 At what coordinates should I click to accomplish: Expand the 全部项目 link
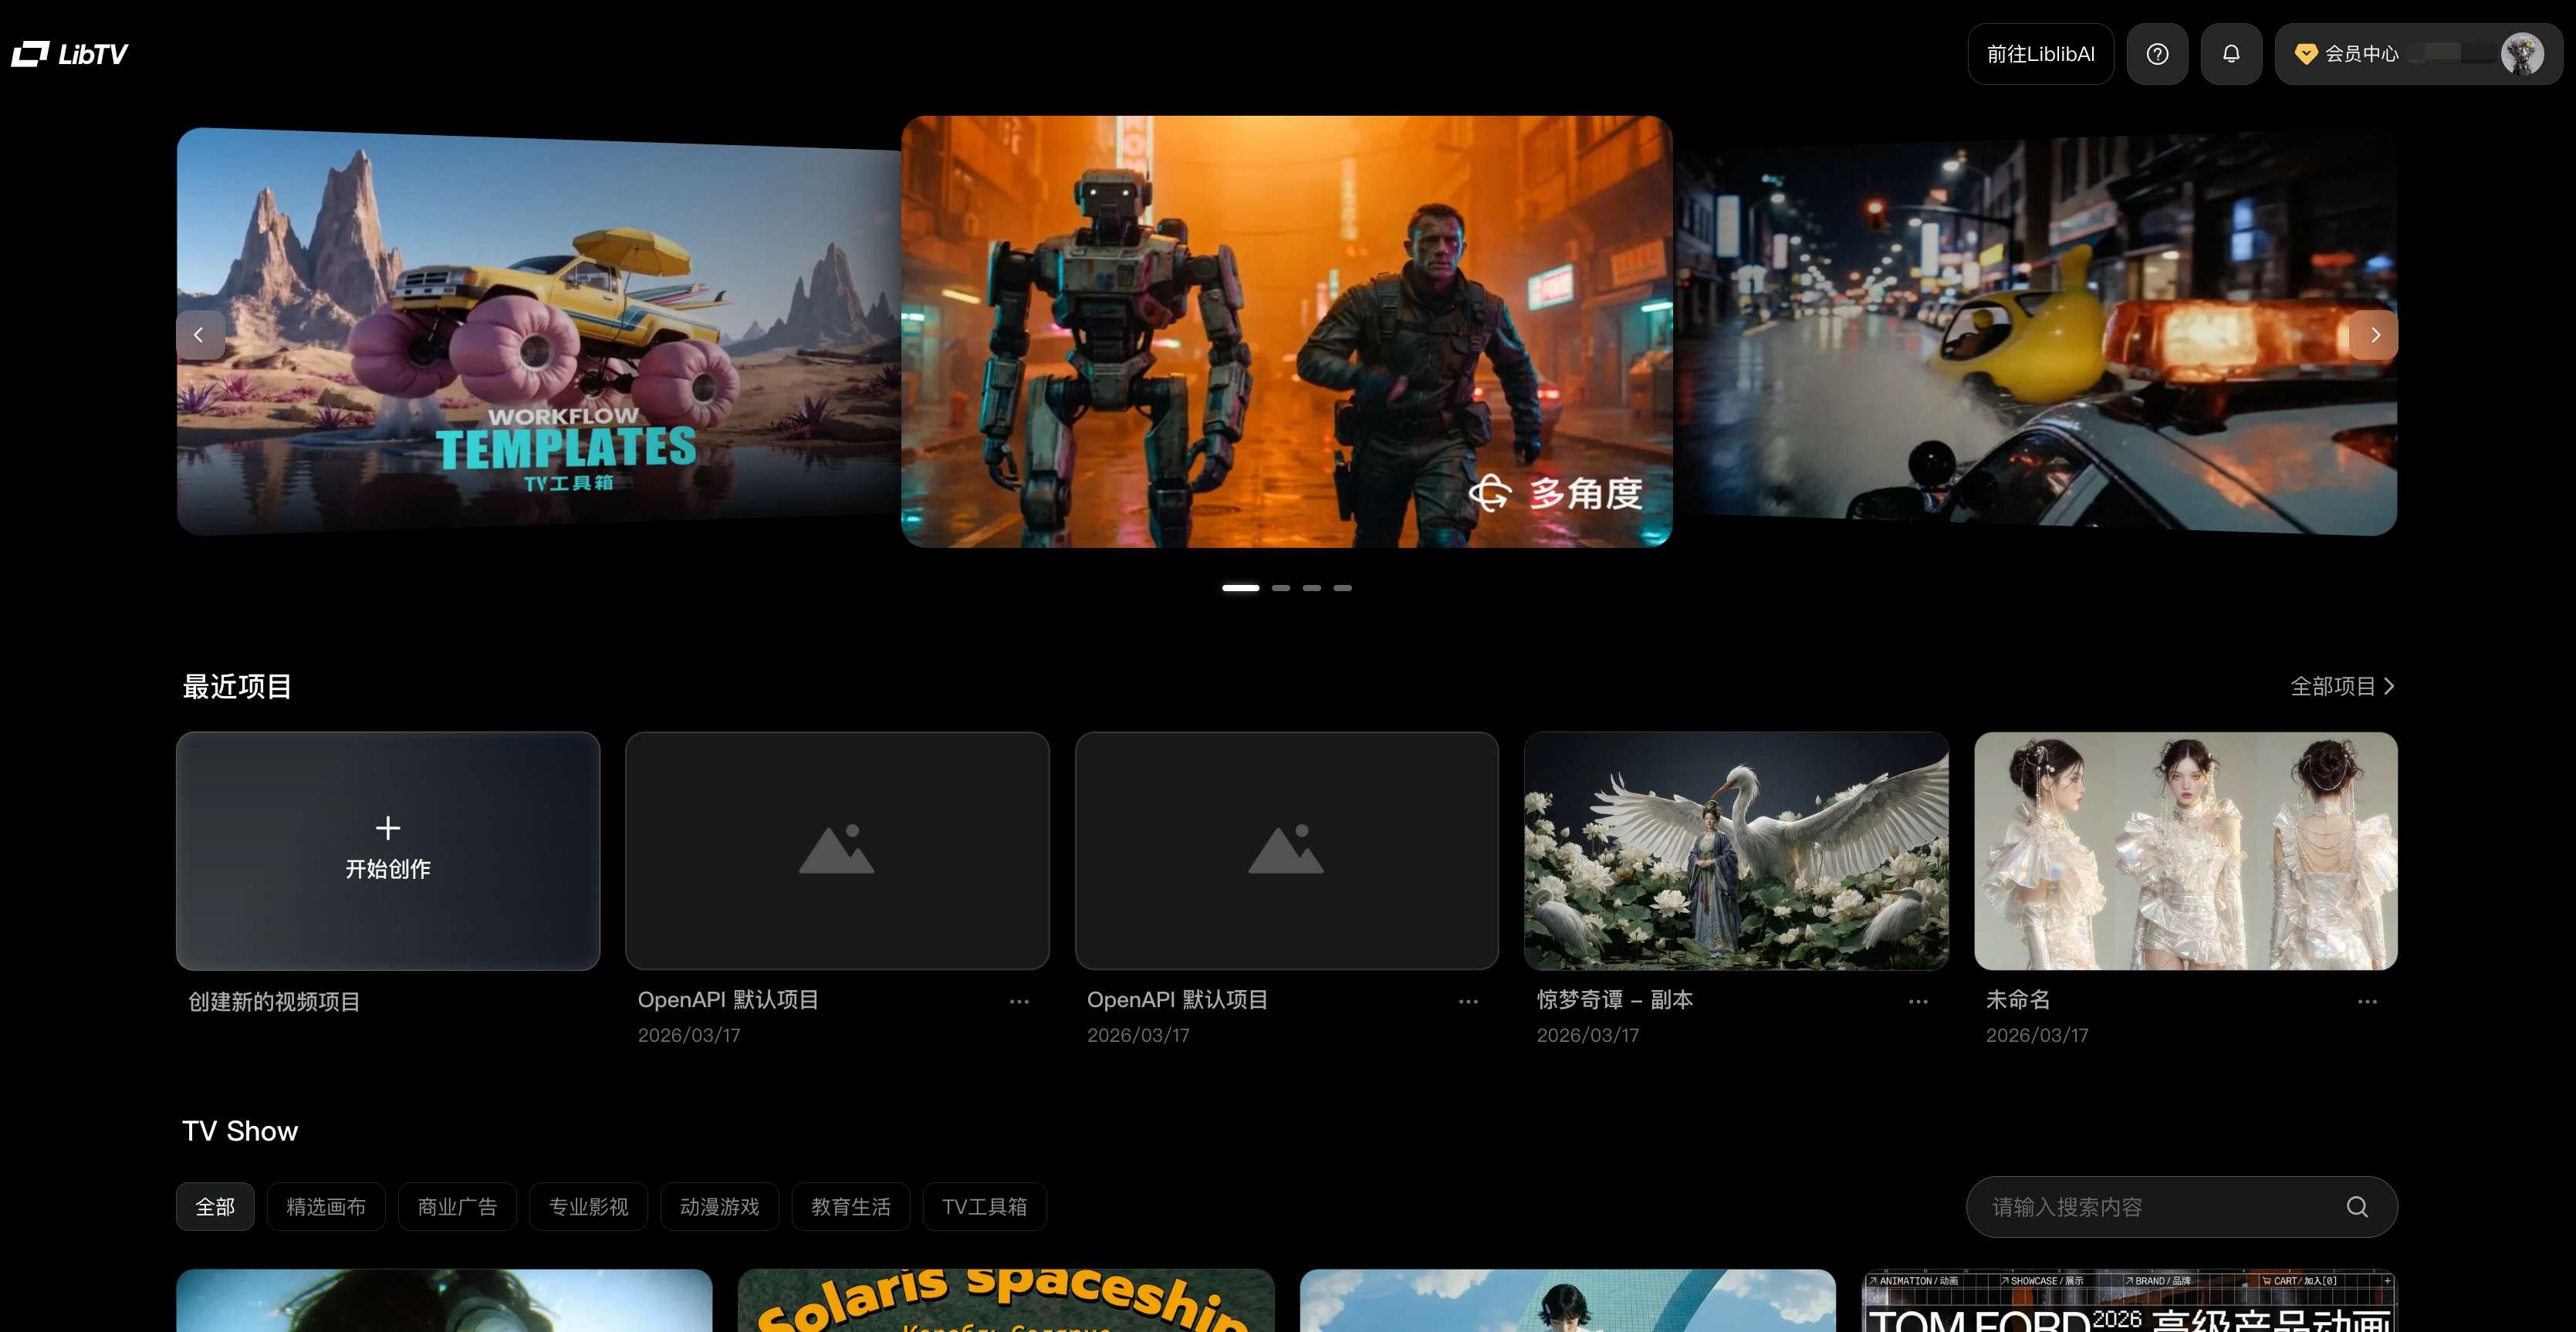[x=2342, y=687]
